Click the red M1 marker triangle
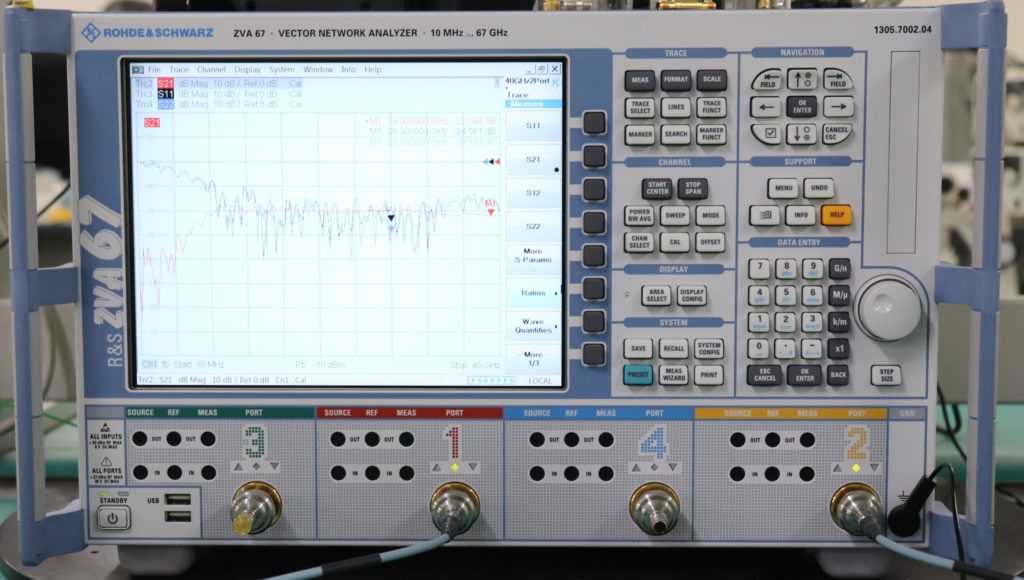The height and width of the screenshot is (580, 1024). coord(491,212)
